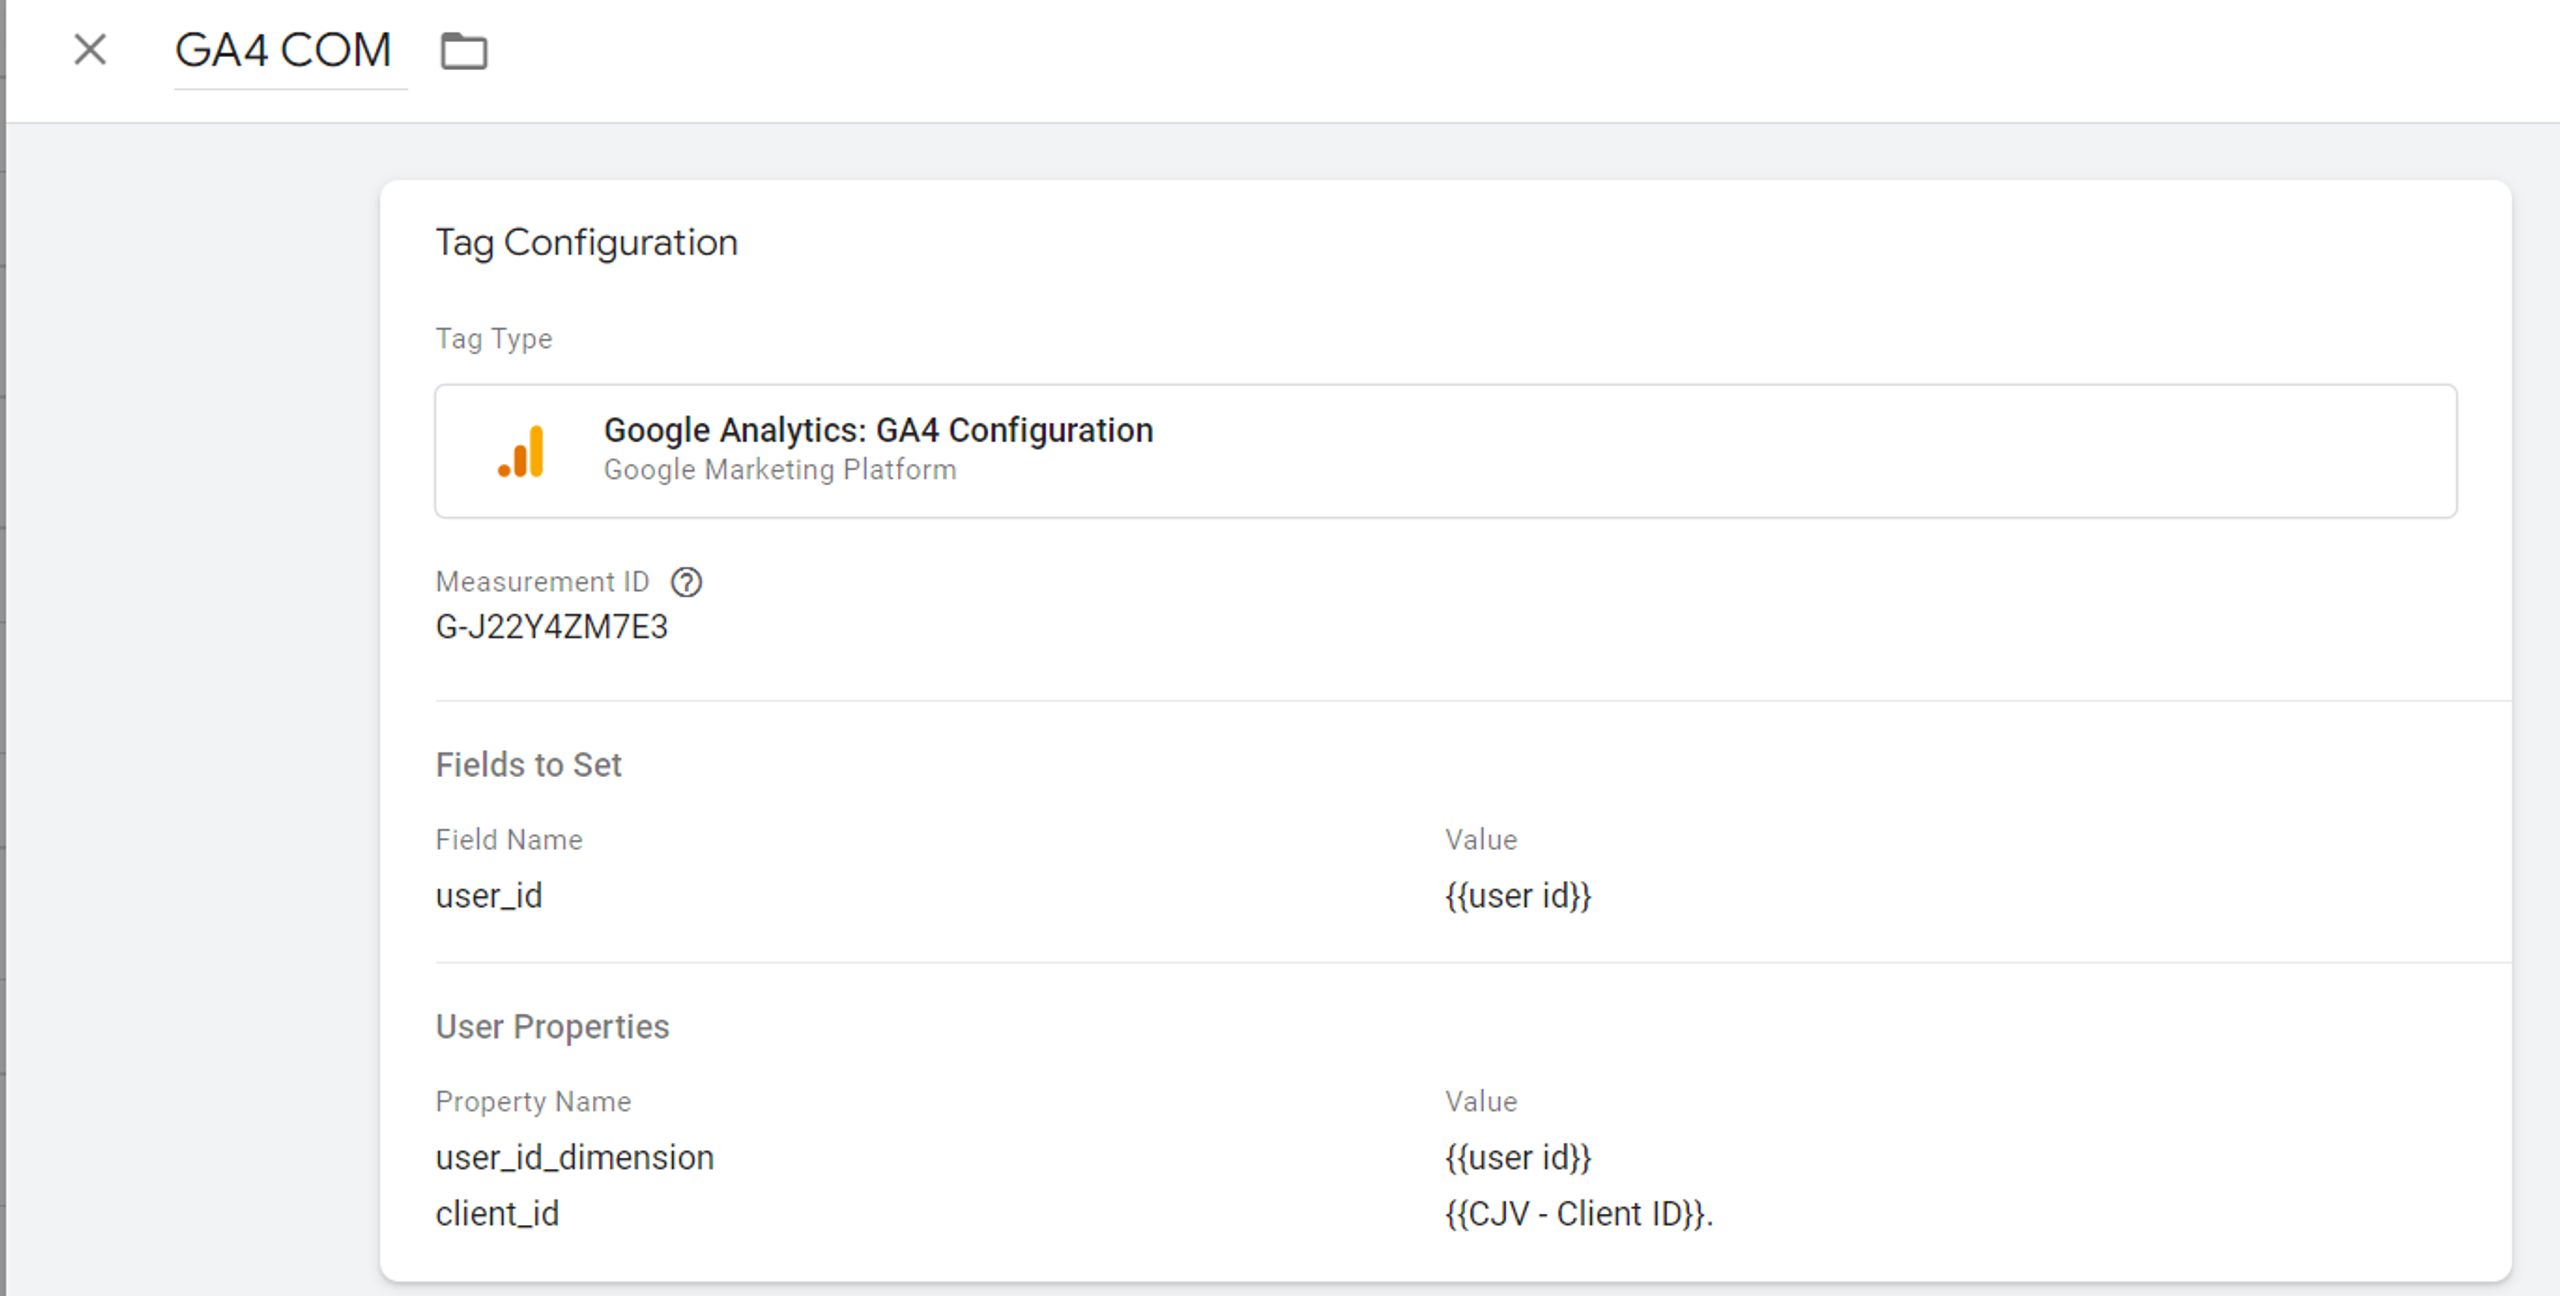The image size is (2560, 1296).
Task: Select Google Analytics: GA4 Configuration tag type
Action: click(x=878, y=430)
